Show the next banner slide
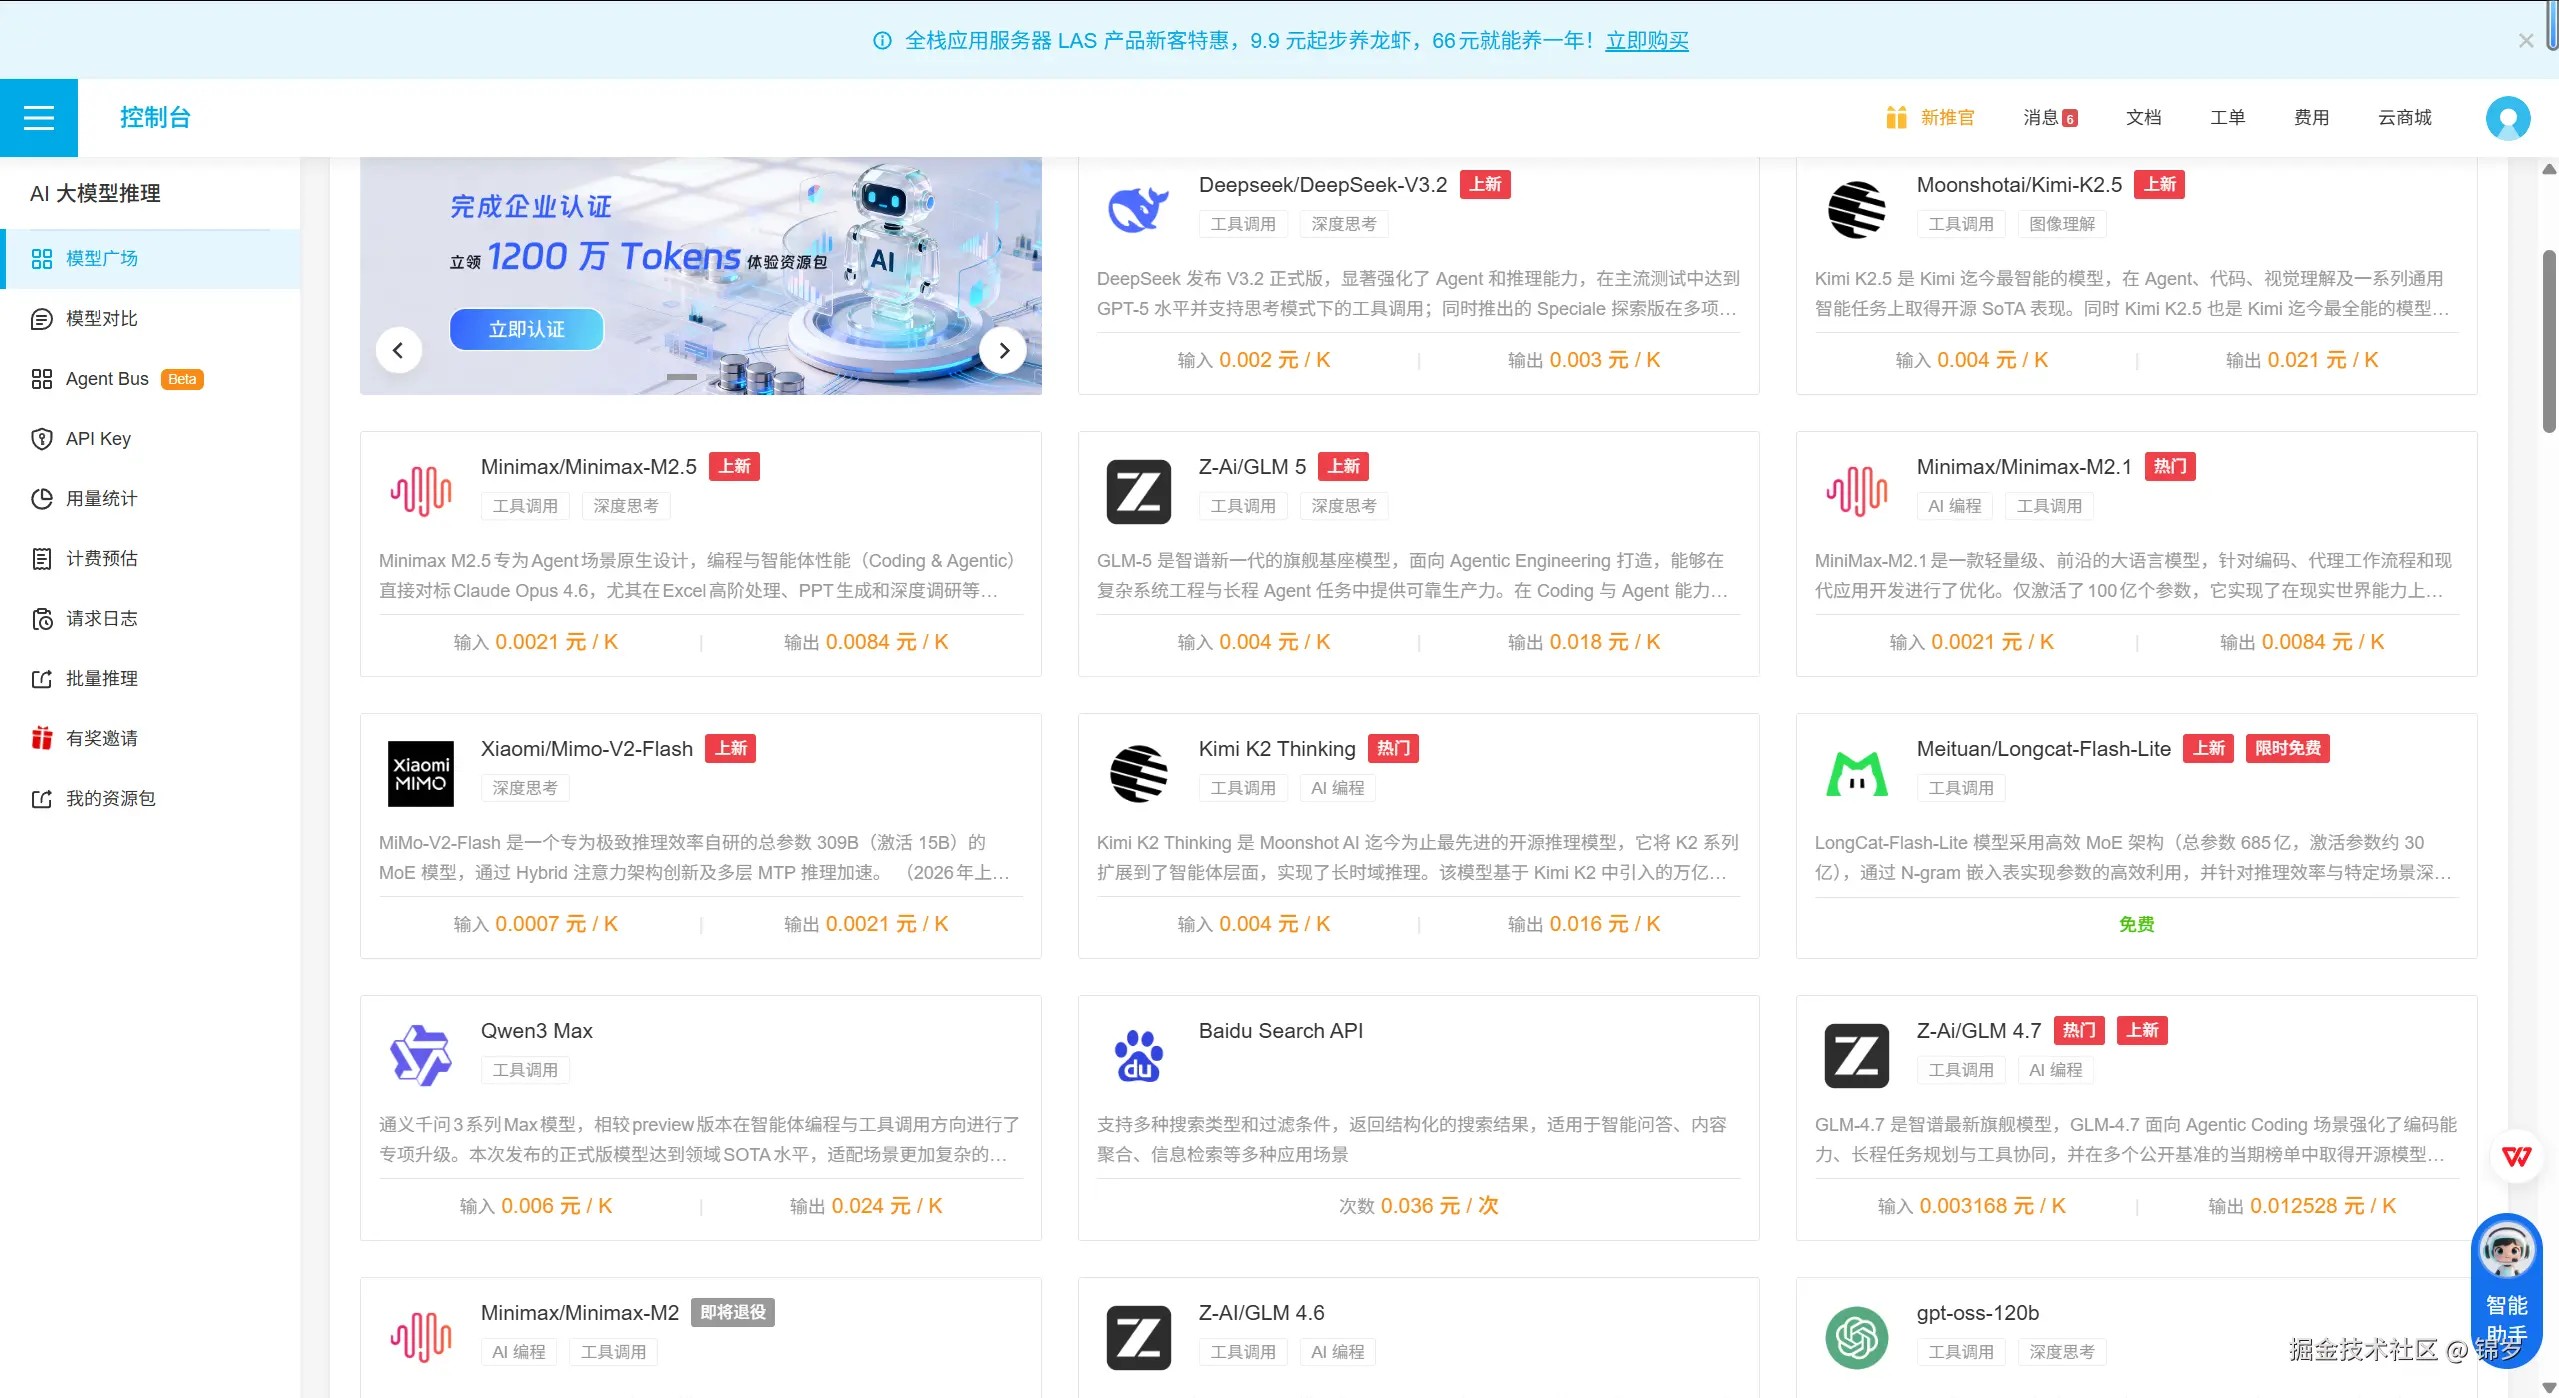 tap(1003, 350)
